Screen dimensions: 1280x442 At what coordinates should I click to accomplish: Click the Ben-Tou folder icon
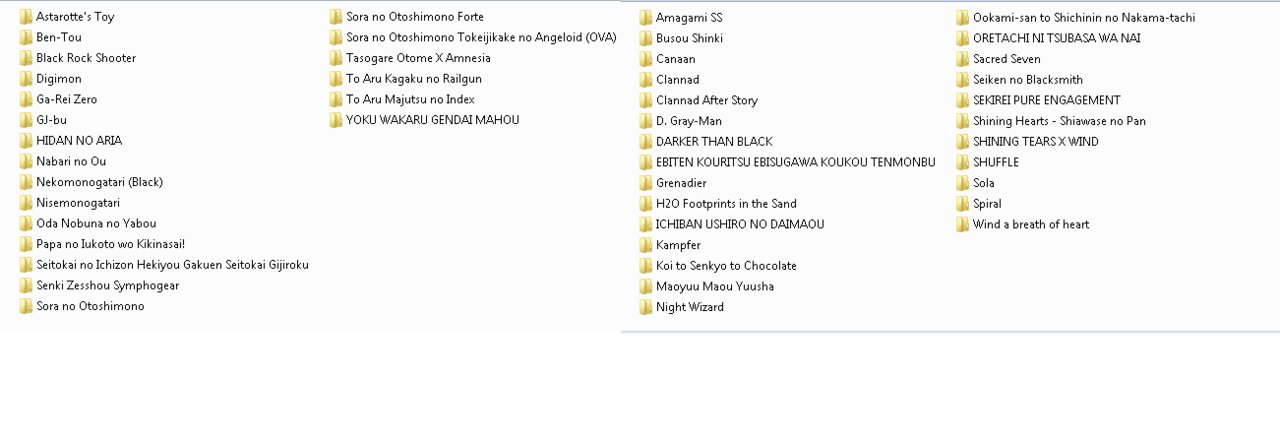[26, 37]
